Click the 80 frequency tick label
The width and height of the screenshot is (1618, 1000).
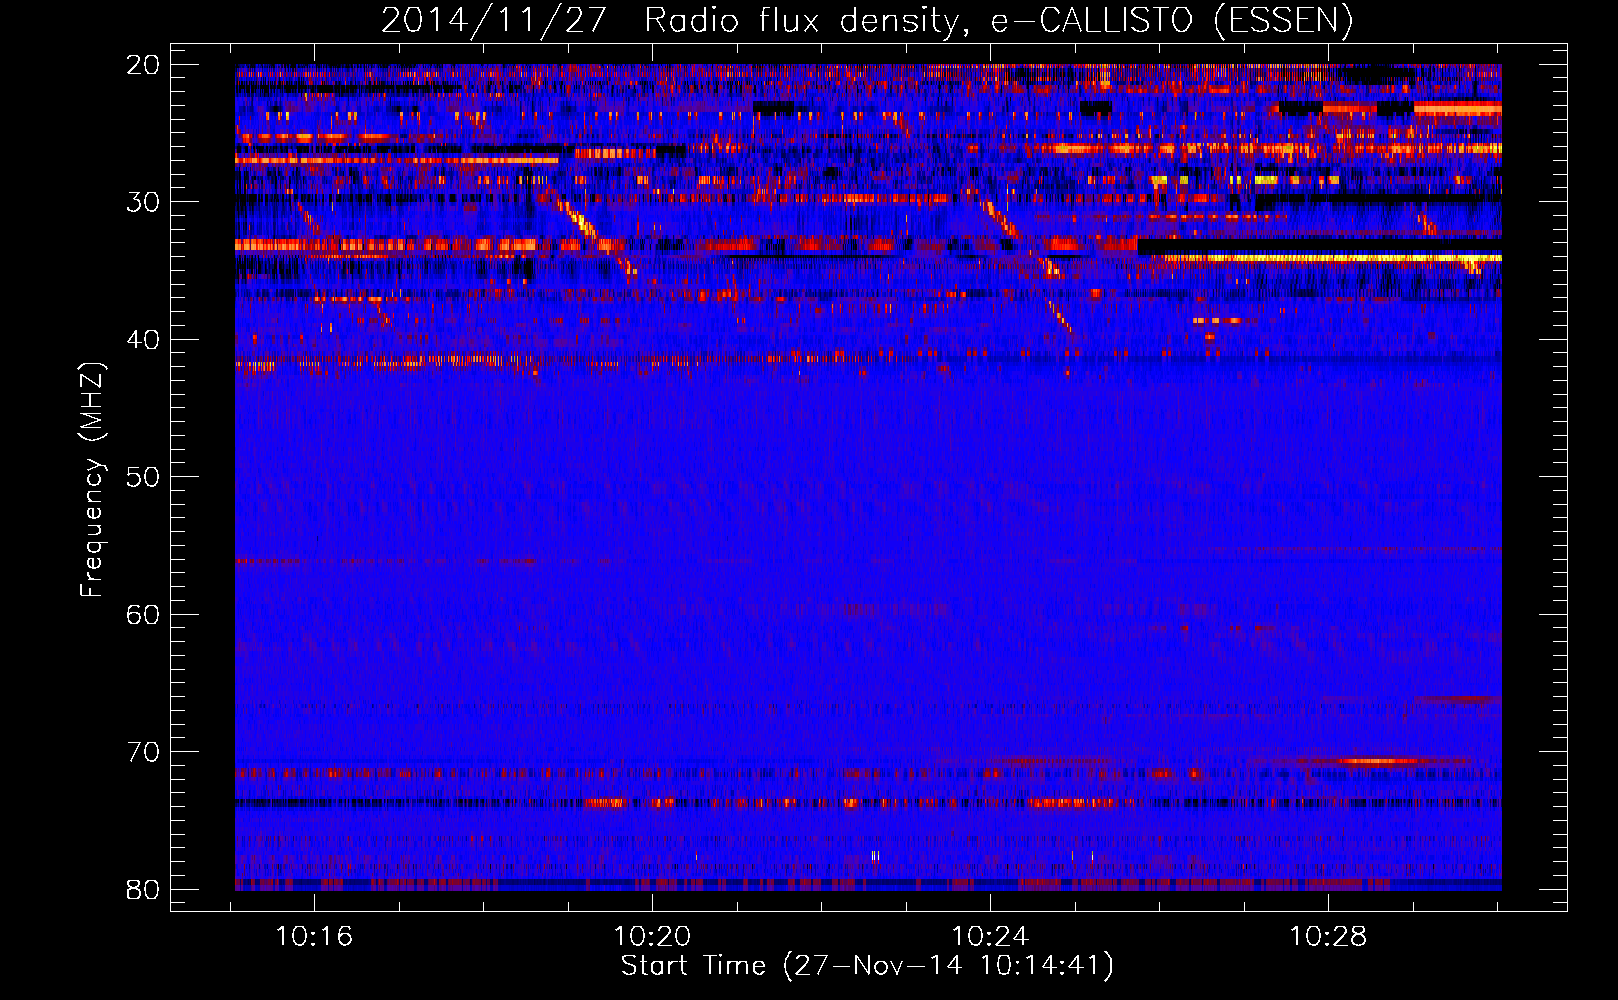click(143, 889)
